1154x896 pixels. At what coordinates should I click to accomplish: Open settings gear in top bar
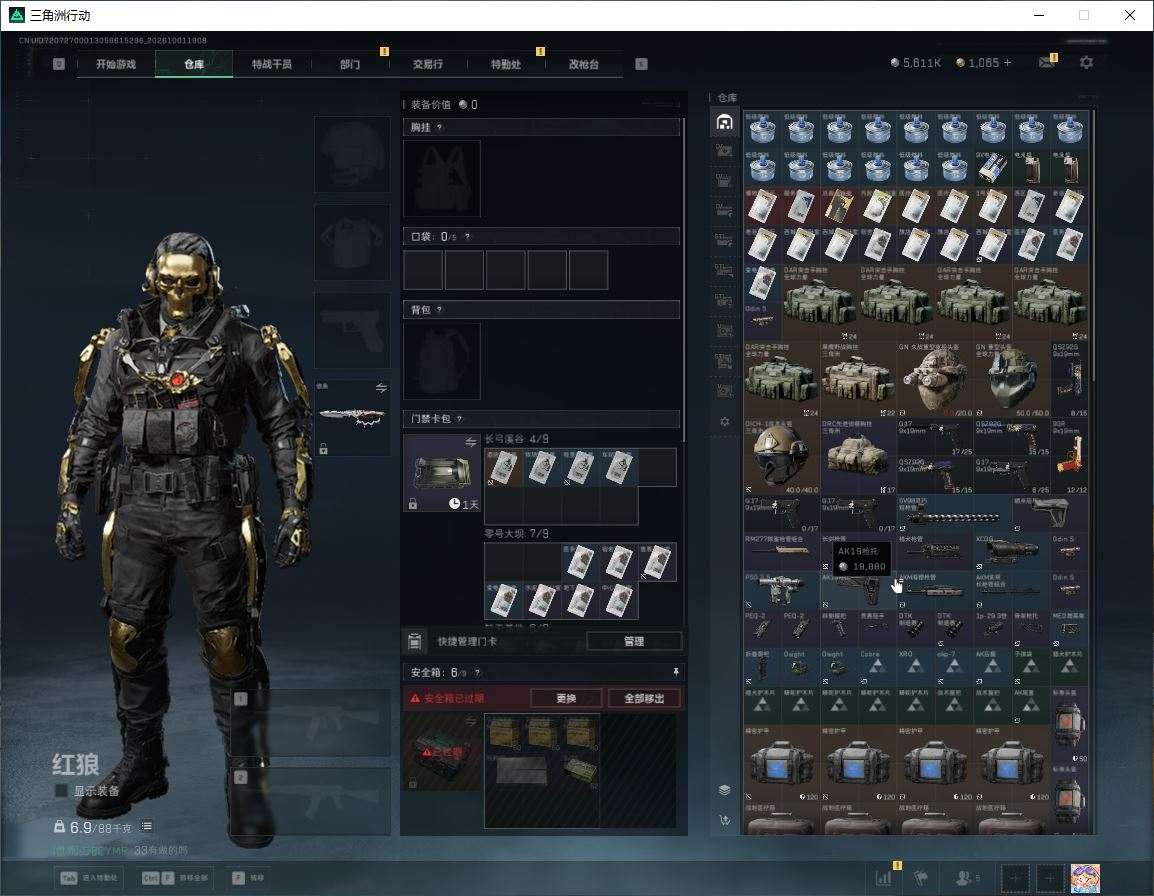1086,63
